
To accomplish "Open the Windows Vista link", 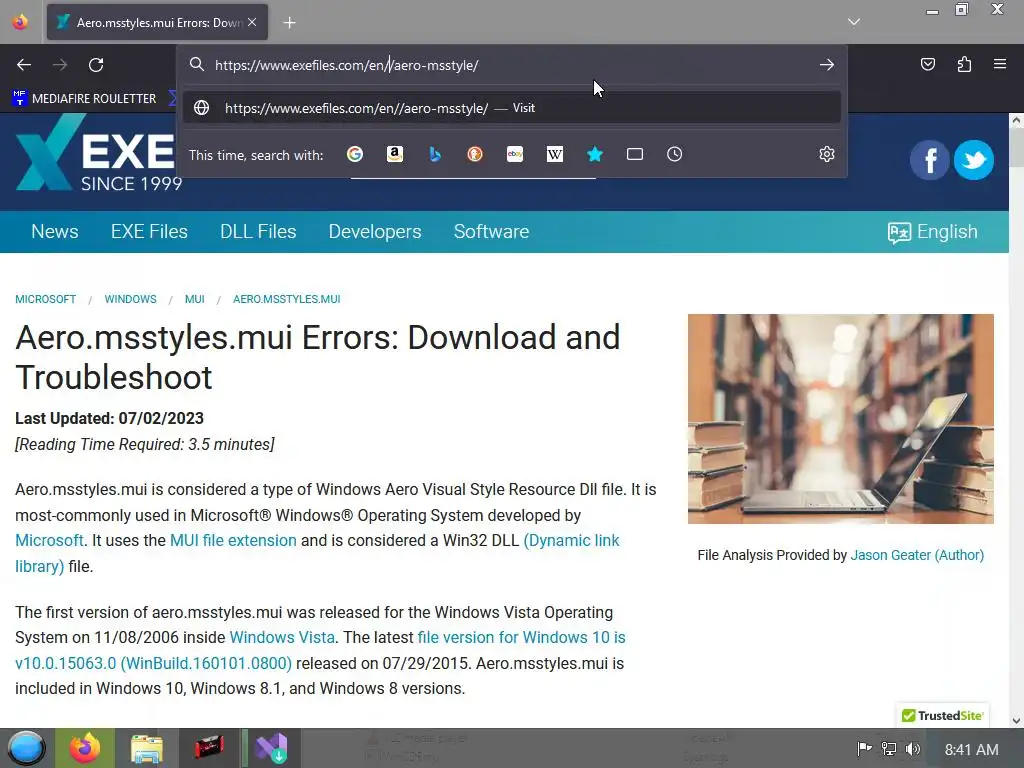I will (282, 637).
